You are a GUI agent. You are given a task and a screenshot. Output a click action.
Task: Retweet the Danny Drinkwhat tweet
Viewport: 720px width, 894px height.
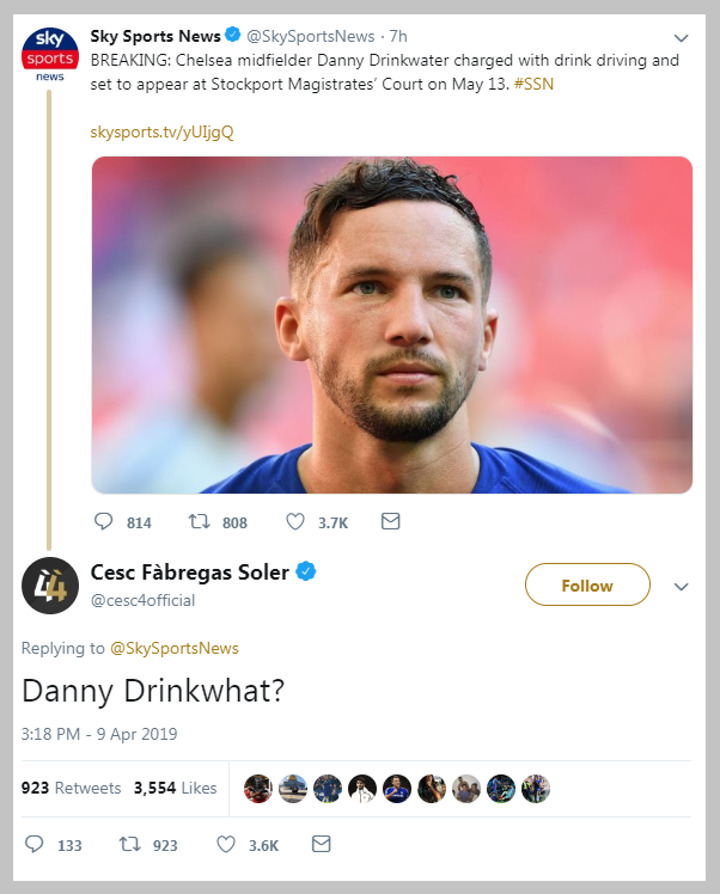130,845
